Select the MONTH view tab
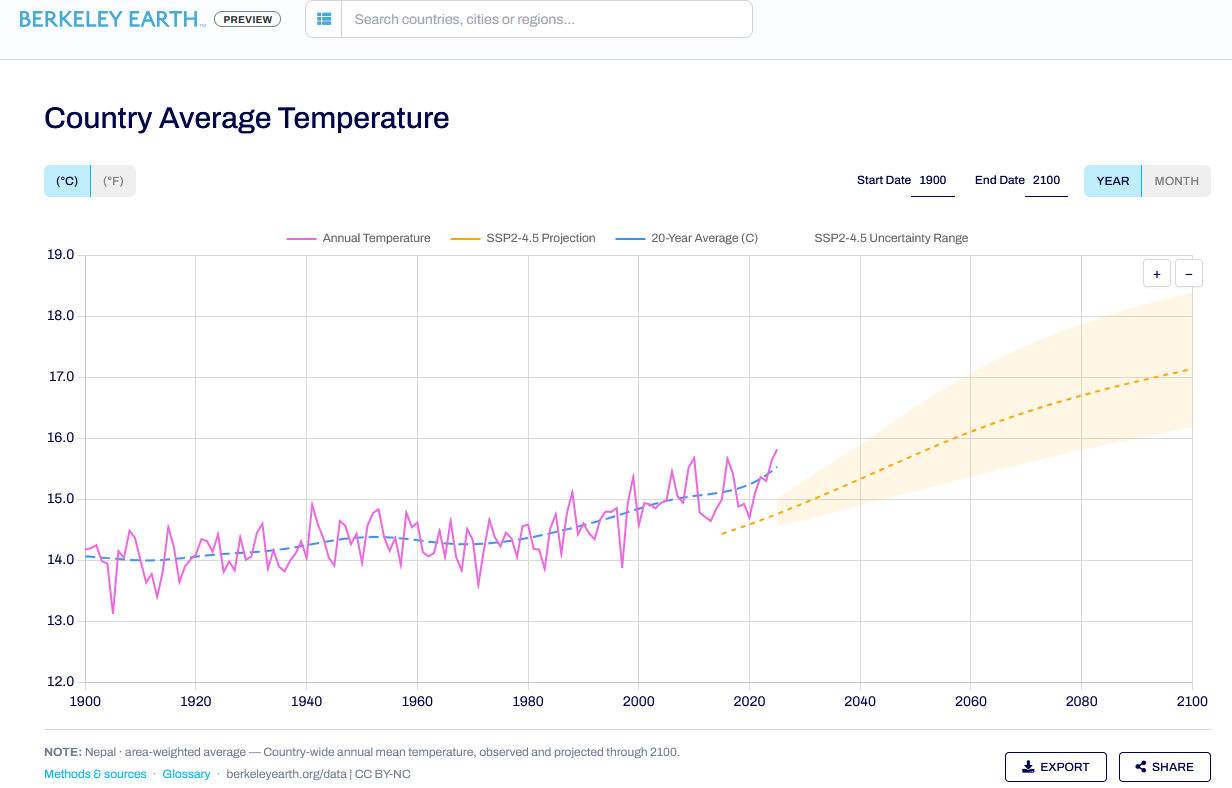The height and width of the screenshot is (788, 1232). pyautogui.click(x=1177, y=181)
